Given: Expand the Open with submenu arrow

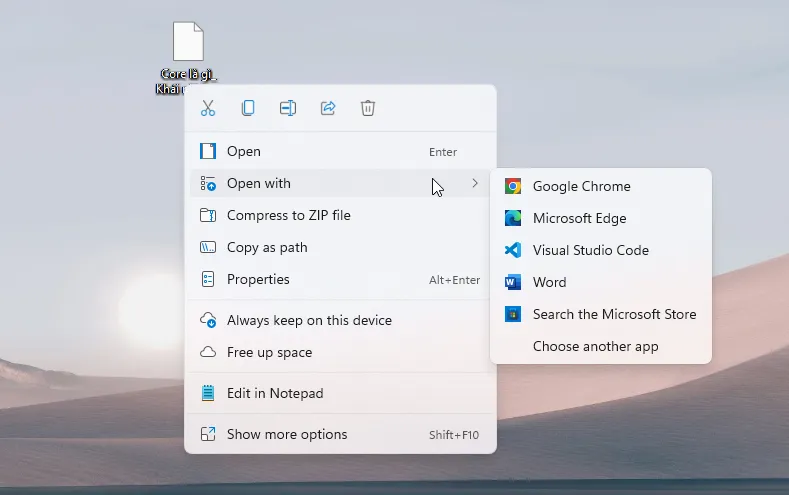Looking at the screenshot, I should point(475,183).
